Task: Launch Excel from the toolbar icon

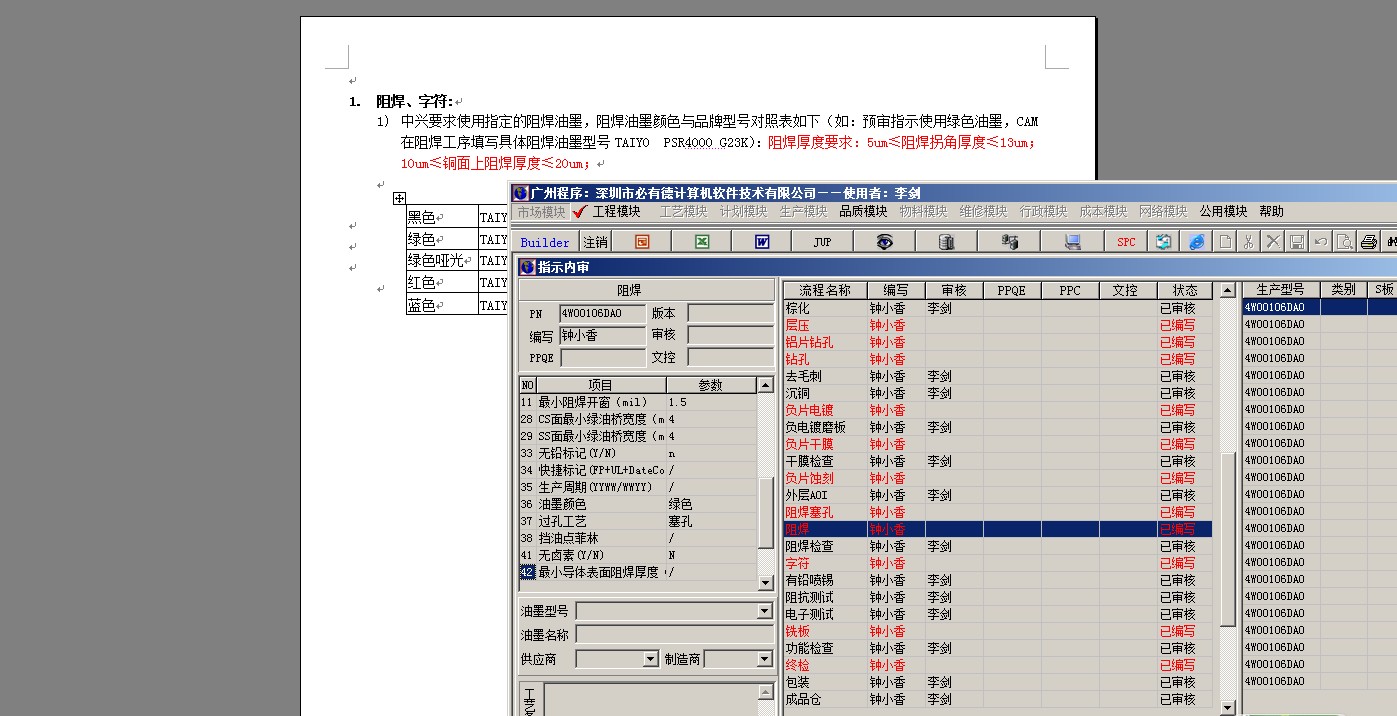Action: pyautogui.click(x=702, y=242)
